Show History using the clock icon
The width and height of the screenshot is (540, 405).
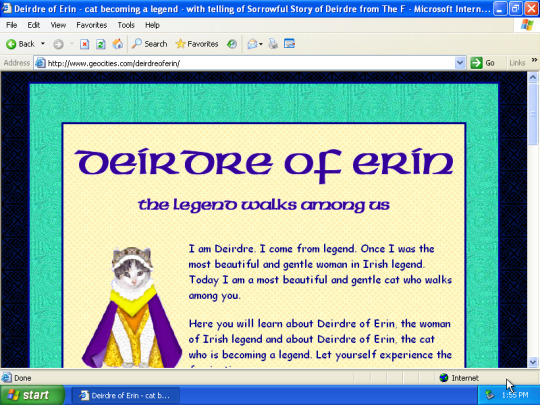(x=232, y=44)
